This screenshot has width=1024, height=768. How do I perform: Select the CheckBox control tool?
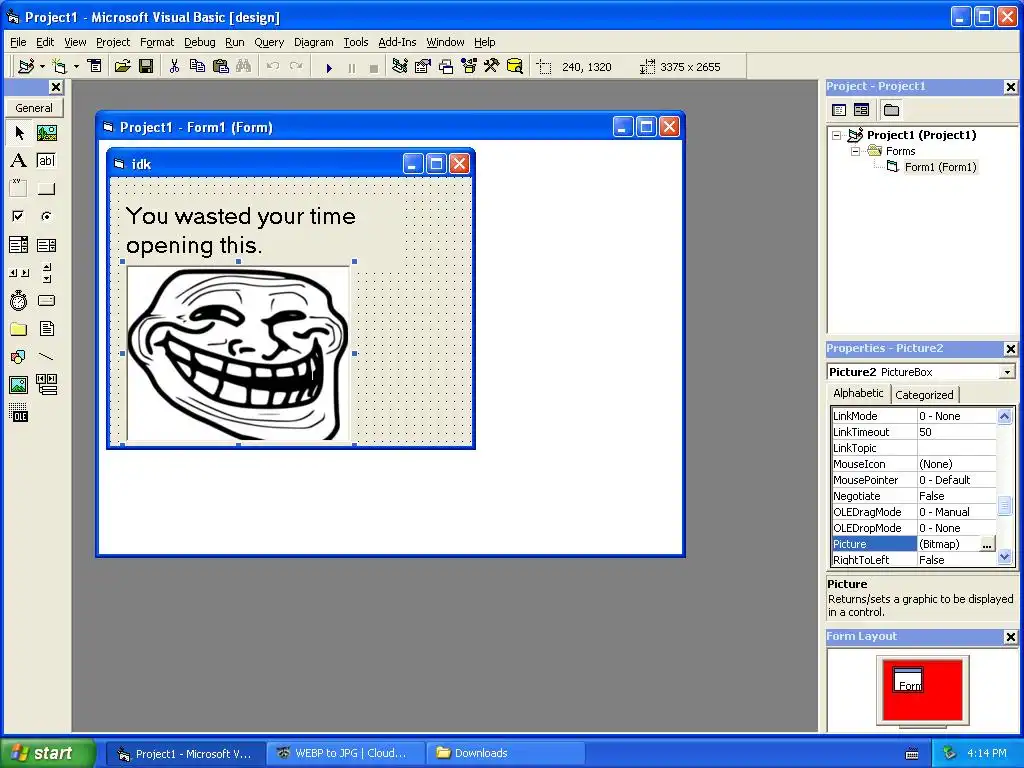click(19, 216)
